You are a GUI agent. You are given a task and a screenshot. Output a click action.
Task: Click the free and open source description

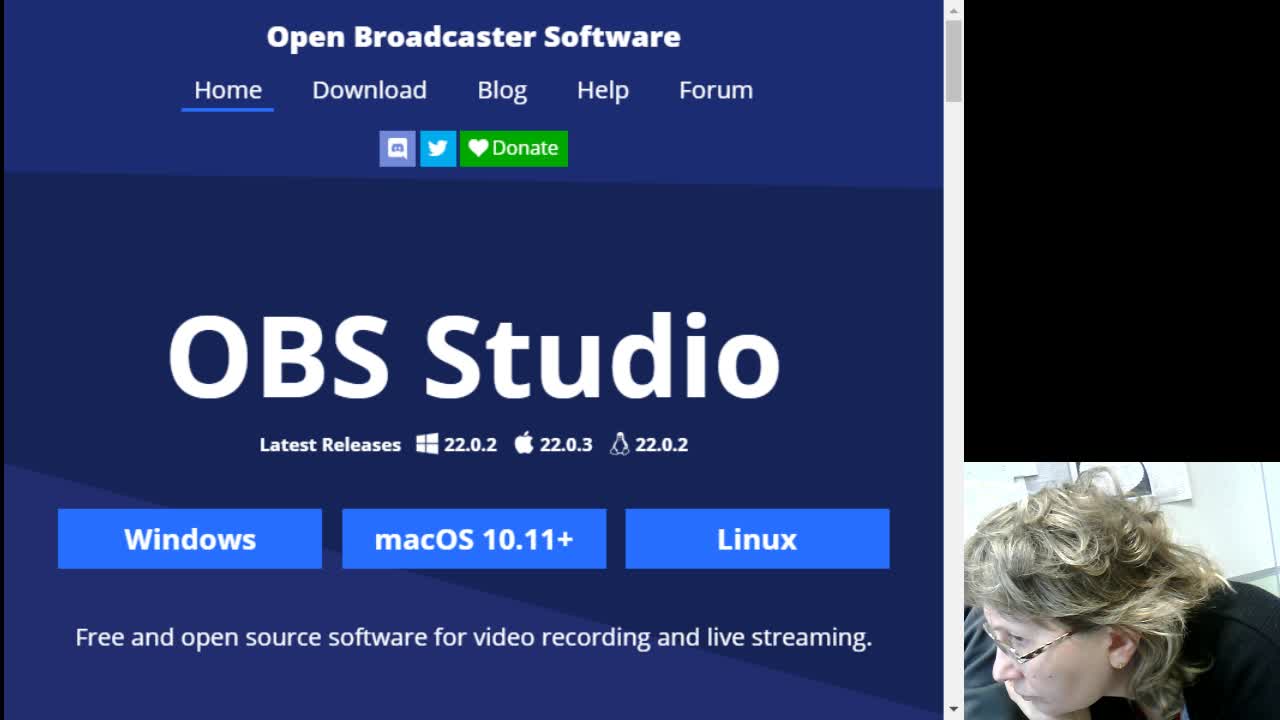click(474, 637)
